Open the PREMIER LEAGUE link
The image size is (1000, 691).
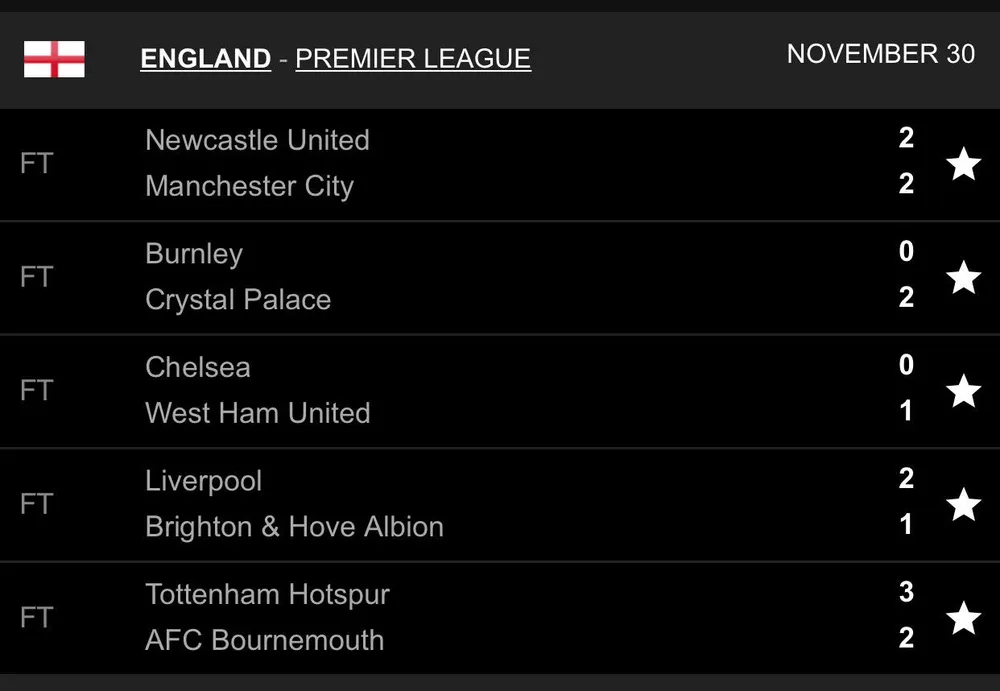[413, 59]
